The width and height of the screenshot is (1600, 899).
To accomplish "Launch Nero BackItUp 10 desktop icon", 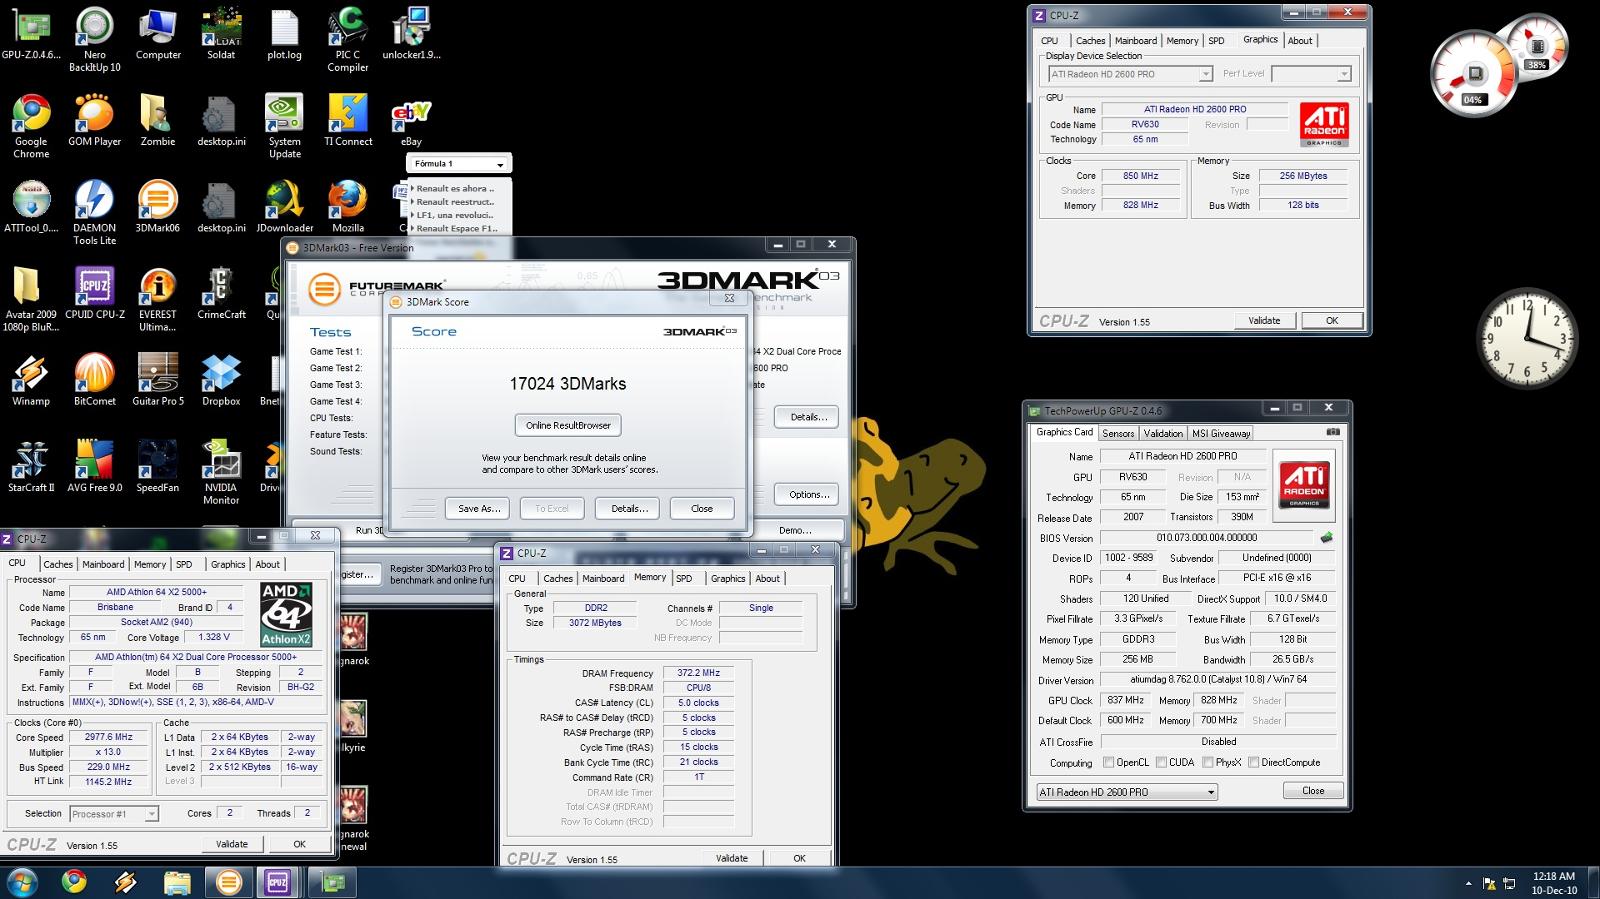I will pos(94,40).
